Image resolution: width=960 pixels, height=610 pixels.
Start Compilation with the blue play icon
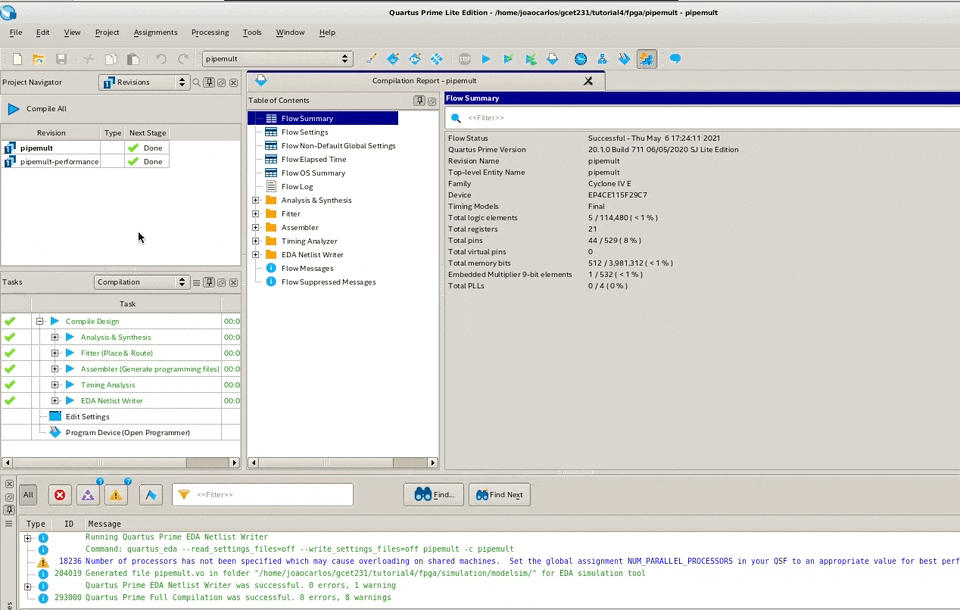pos(486,59)
